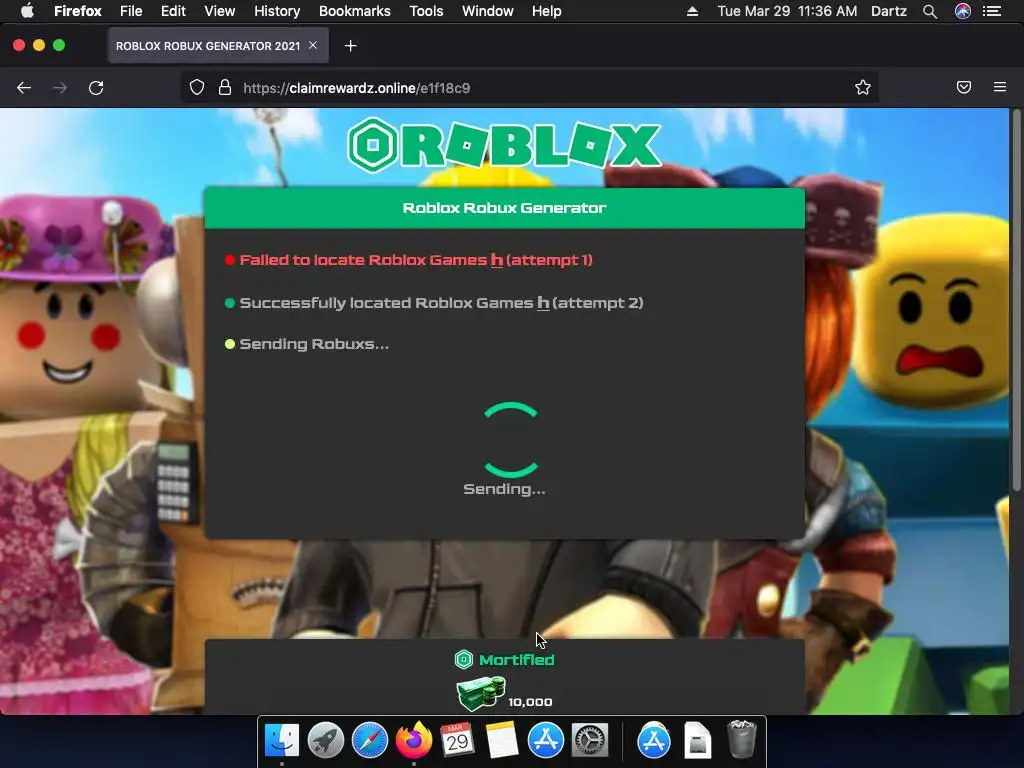This screenshot has width=1024, height=768.
Task: Click the date and time display
Action: [787, 11]
